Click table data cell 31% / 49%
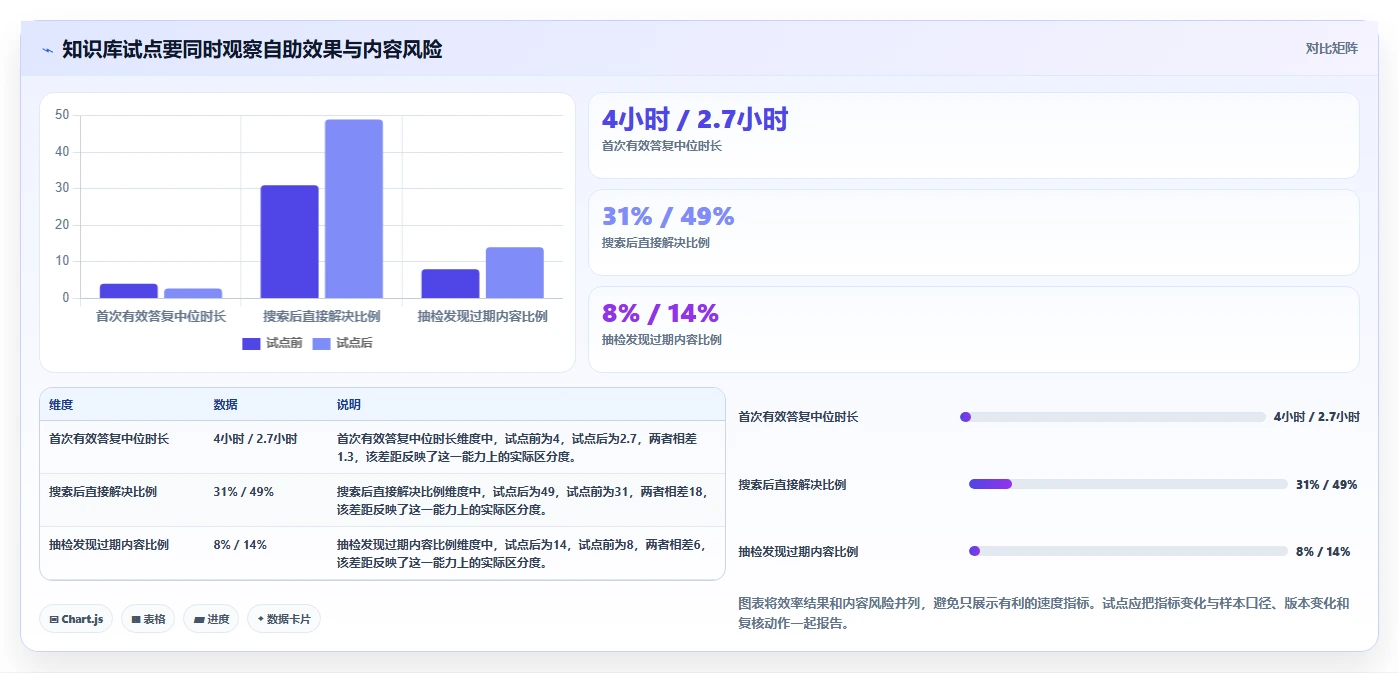The height and width of the screenshot is (673, 1399). pos(243,492)
